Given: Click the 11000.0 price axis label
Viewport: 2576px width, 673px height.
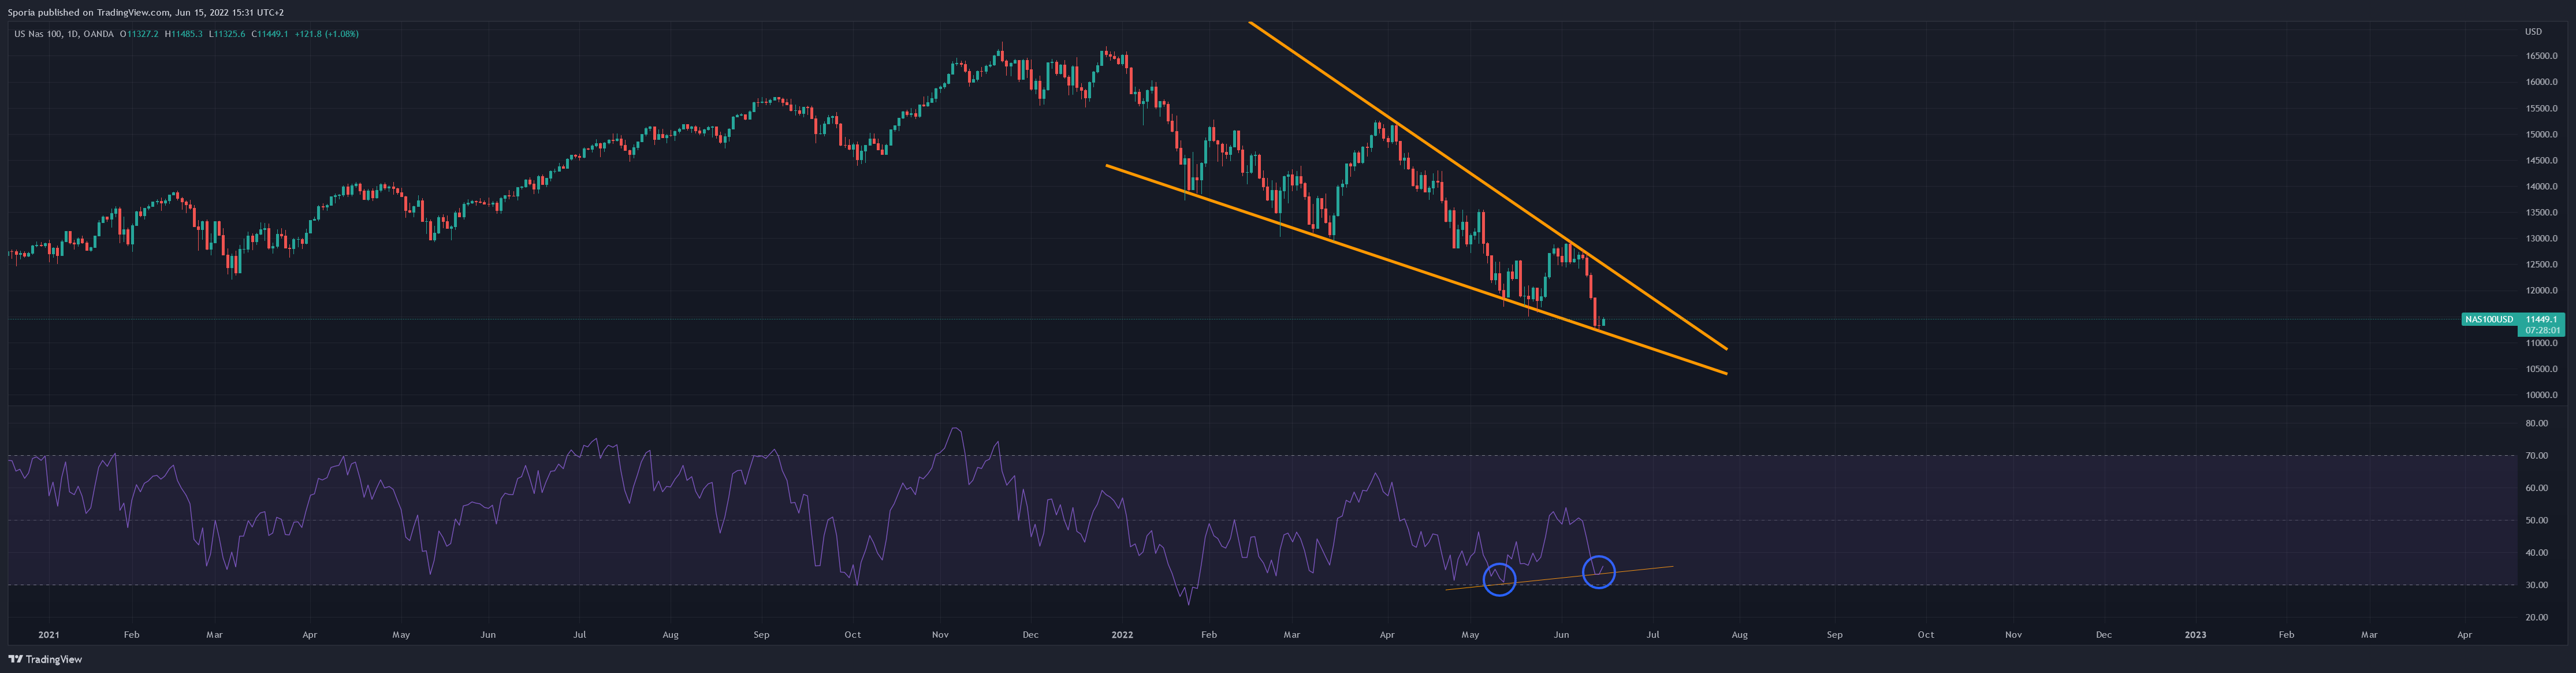Looking at the screenshot, I should point(2541,343).
